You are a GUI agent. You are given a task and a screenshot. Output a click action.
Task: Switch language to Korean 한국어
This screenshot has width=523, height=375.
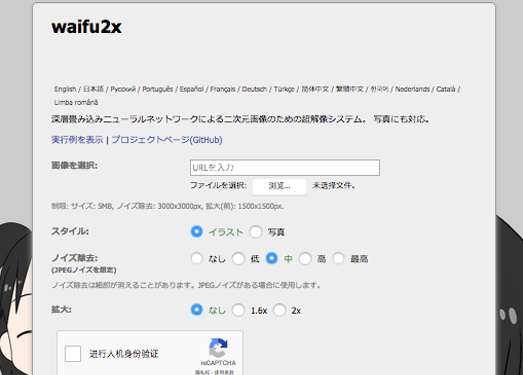click(x=379, y=89)
